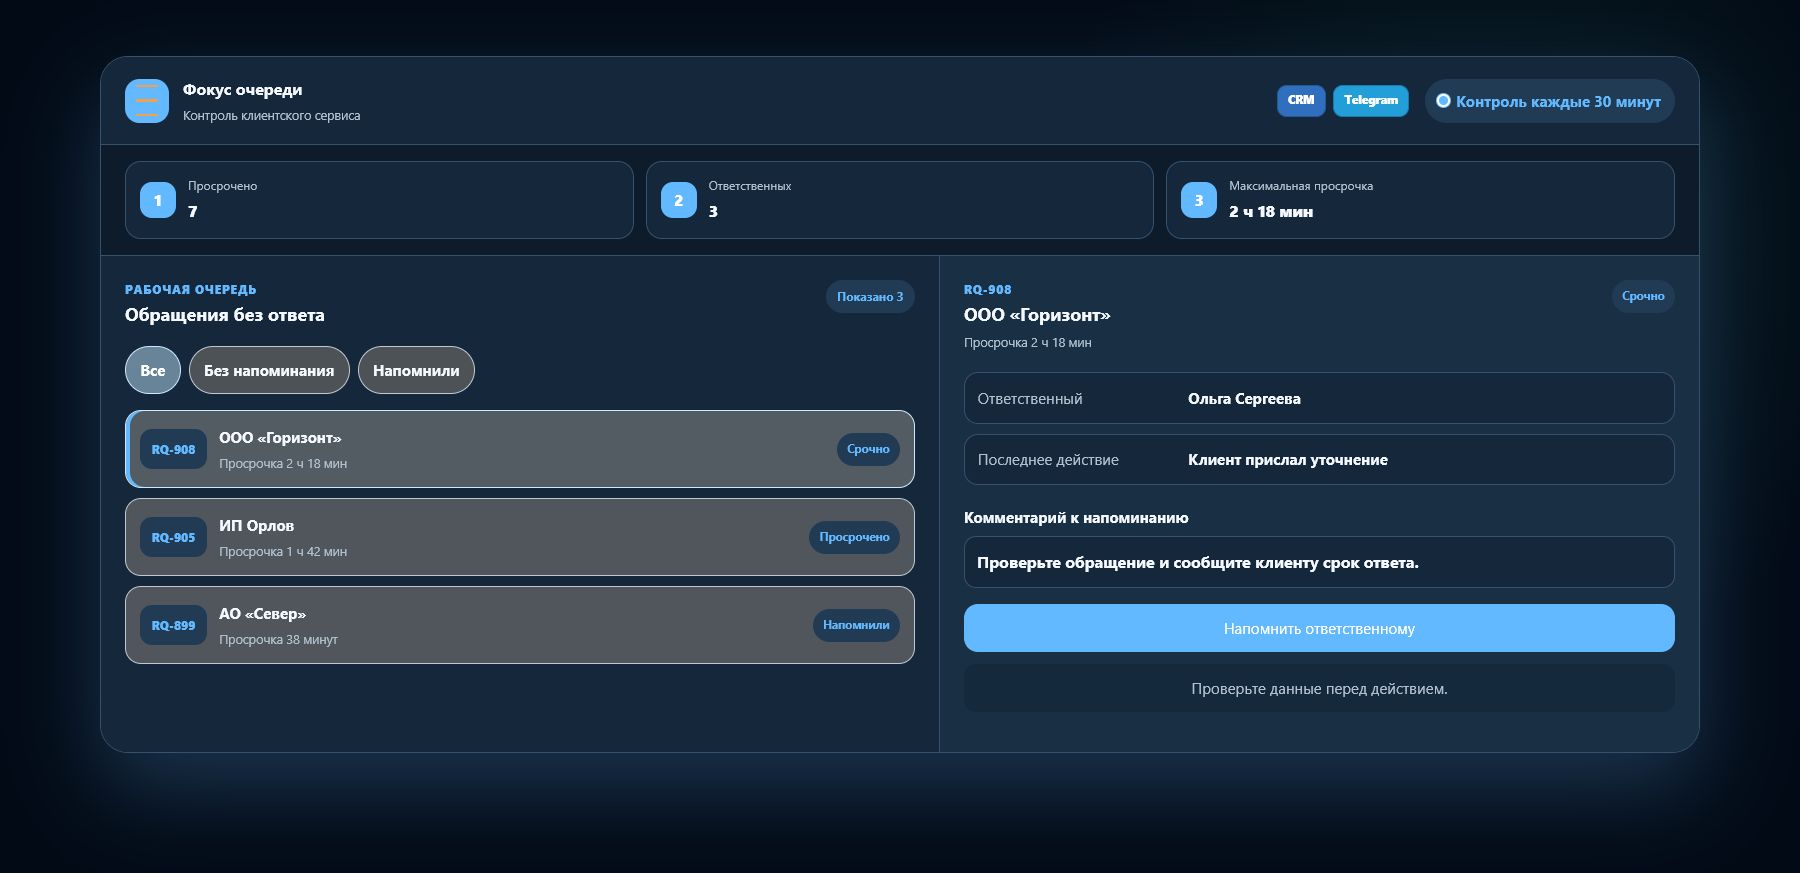Click the Просрочка 1 ч 42 мин text
Screen dimensions: 1800x873
point(283,551)
